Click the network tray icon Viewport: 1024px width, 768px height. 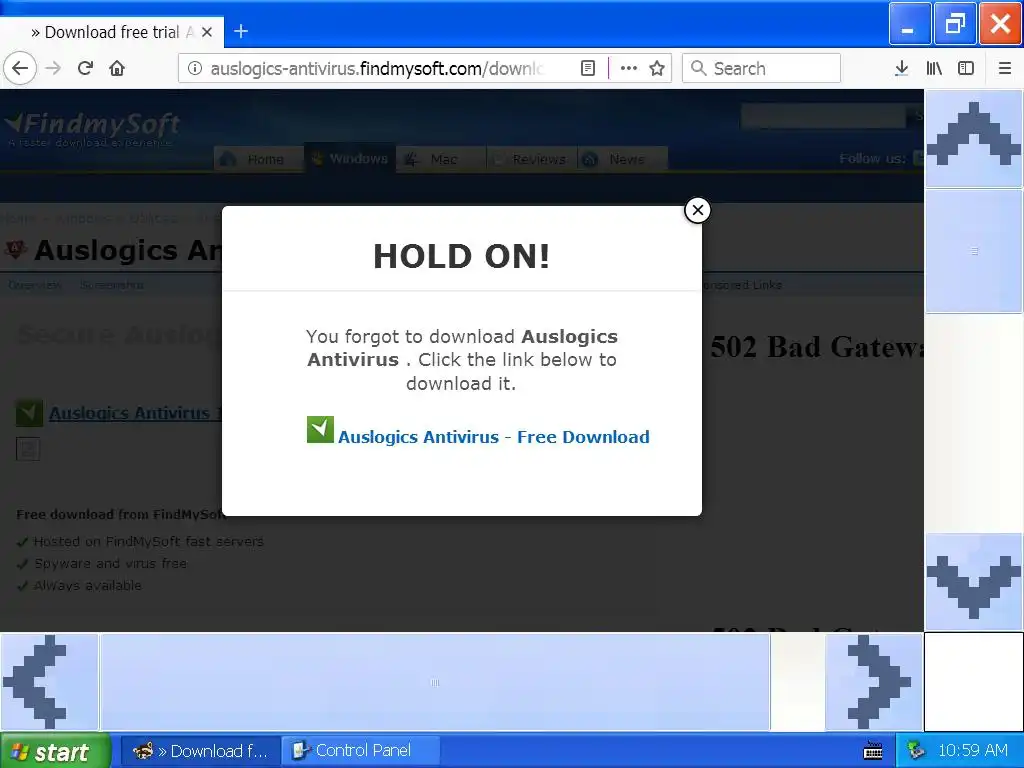pos(916,751)
